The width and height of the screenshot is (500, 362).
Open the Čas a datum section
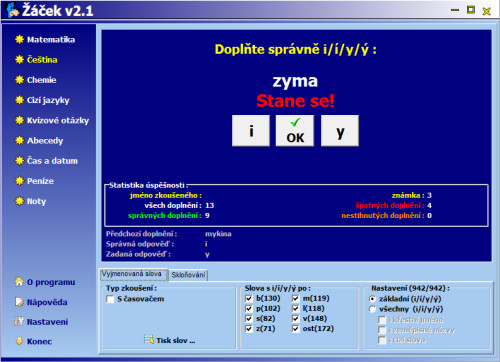point(52,161)
